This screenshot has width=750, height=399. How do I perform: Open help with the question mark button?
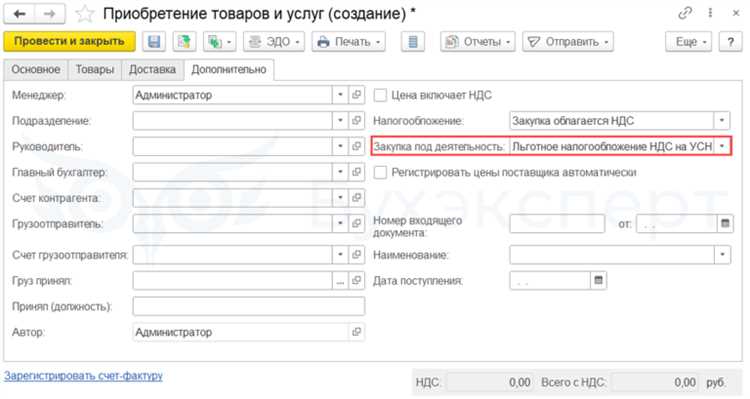(730, 42)
